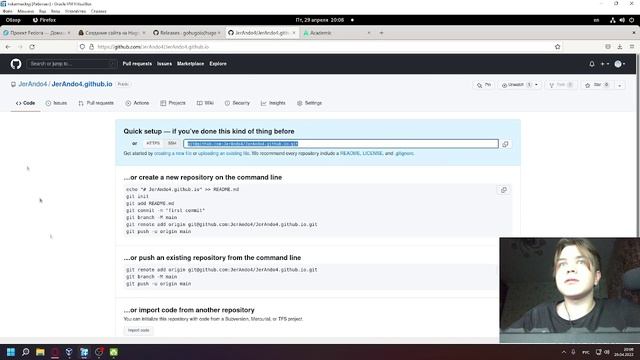Open a new browser tab
The width and height of the screenshot is (640, 360).
(381, 33)
